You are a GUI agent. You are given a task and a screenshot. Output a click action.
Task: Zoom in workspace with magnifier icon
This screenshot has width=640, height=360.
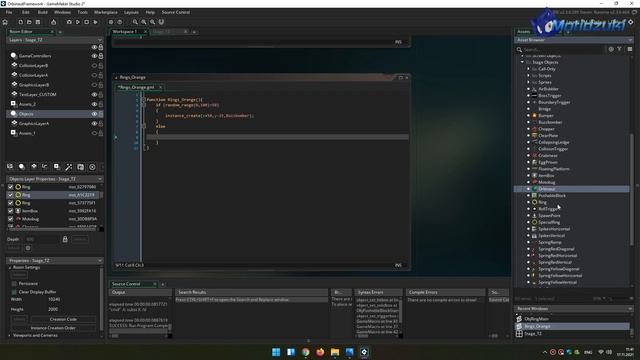click(152, 22)
